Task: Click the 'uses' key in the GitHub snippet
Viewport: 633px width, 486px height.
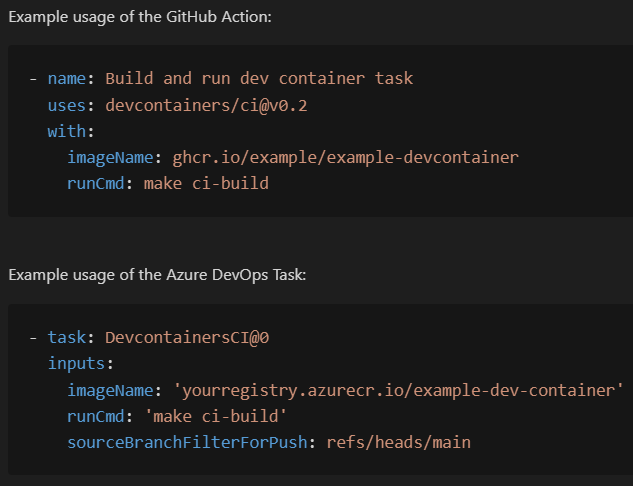Action: coord(67,105)
